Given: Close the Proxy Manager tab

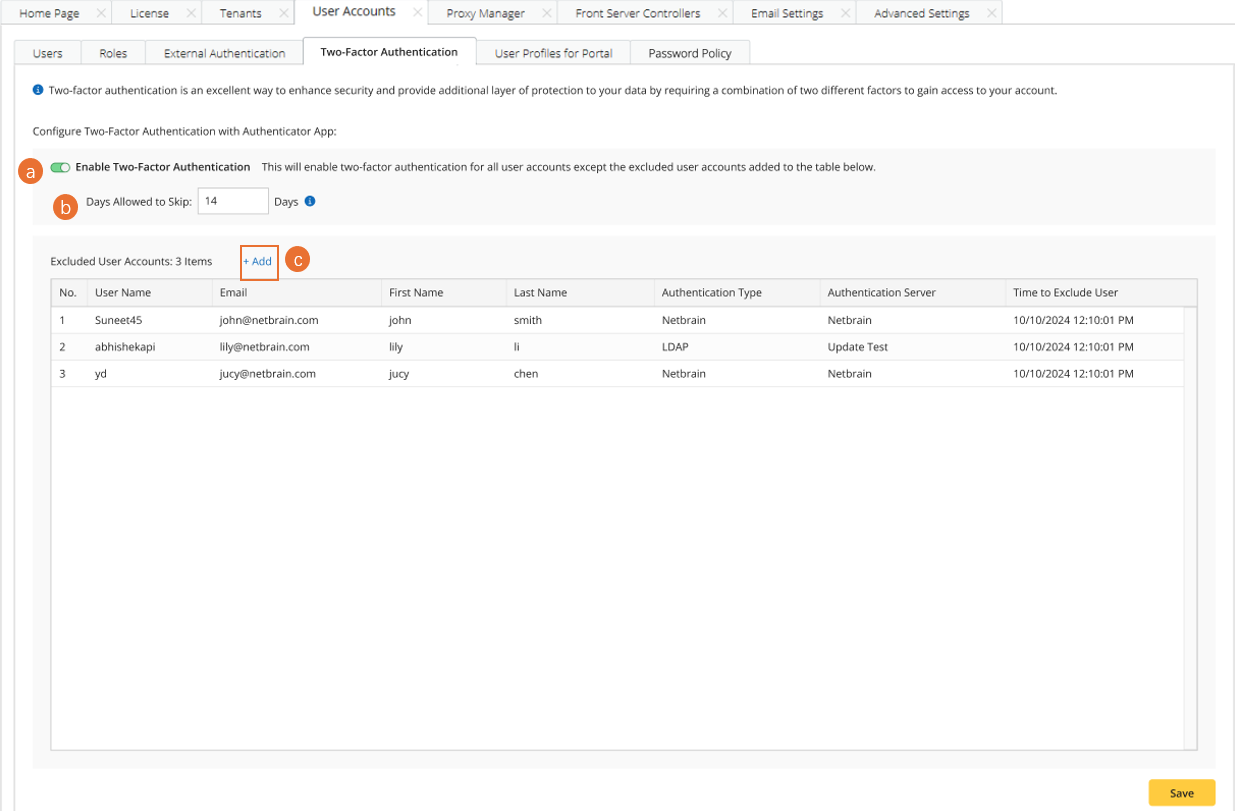Looking at the screenshot, I should (546, 13).
